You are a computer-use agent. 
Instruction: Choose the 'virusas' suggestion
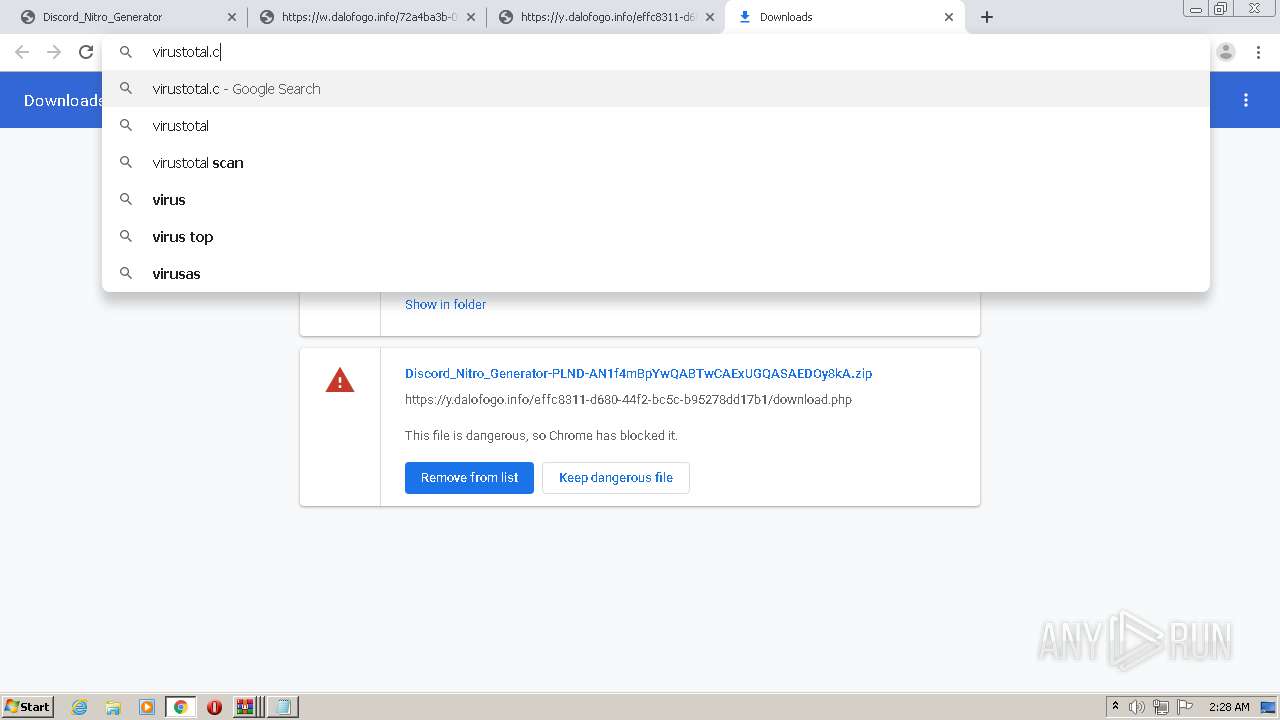coord(655,274)
